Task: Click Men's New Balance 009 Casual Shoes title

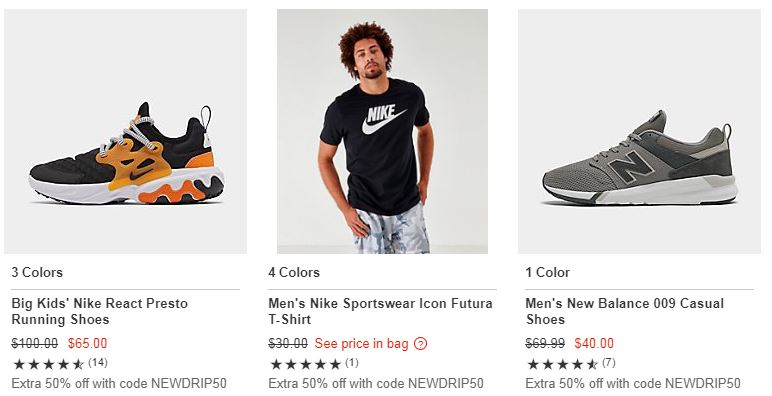Action: pos(624,311)
